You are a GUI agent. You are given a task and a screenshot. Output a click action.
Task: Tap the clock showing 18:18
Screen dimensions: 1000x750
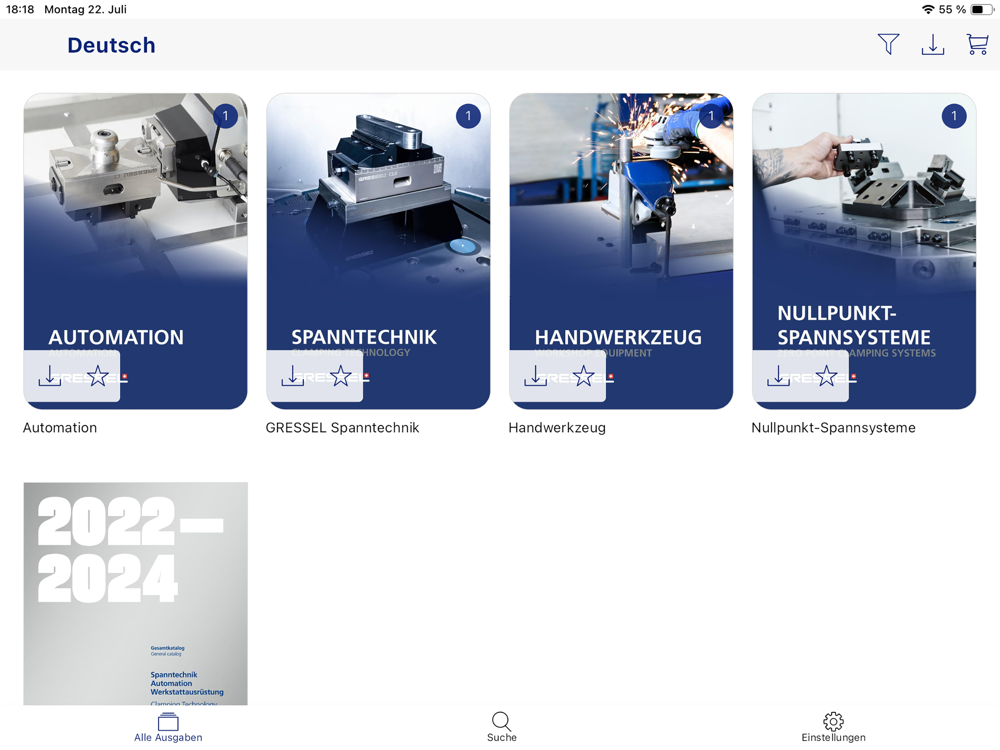pyautogui.click(x=20, y=9)
